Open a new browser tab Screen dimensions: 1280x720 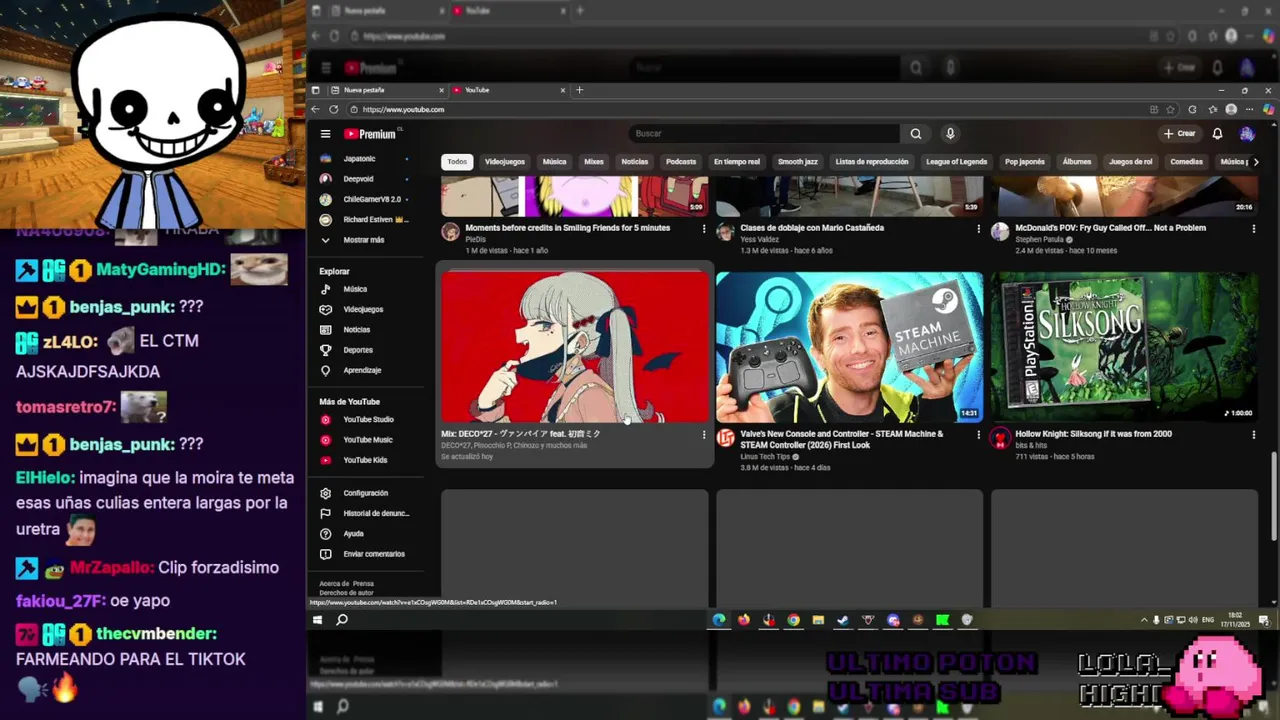coord(580,90)
